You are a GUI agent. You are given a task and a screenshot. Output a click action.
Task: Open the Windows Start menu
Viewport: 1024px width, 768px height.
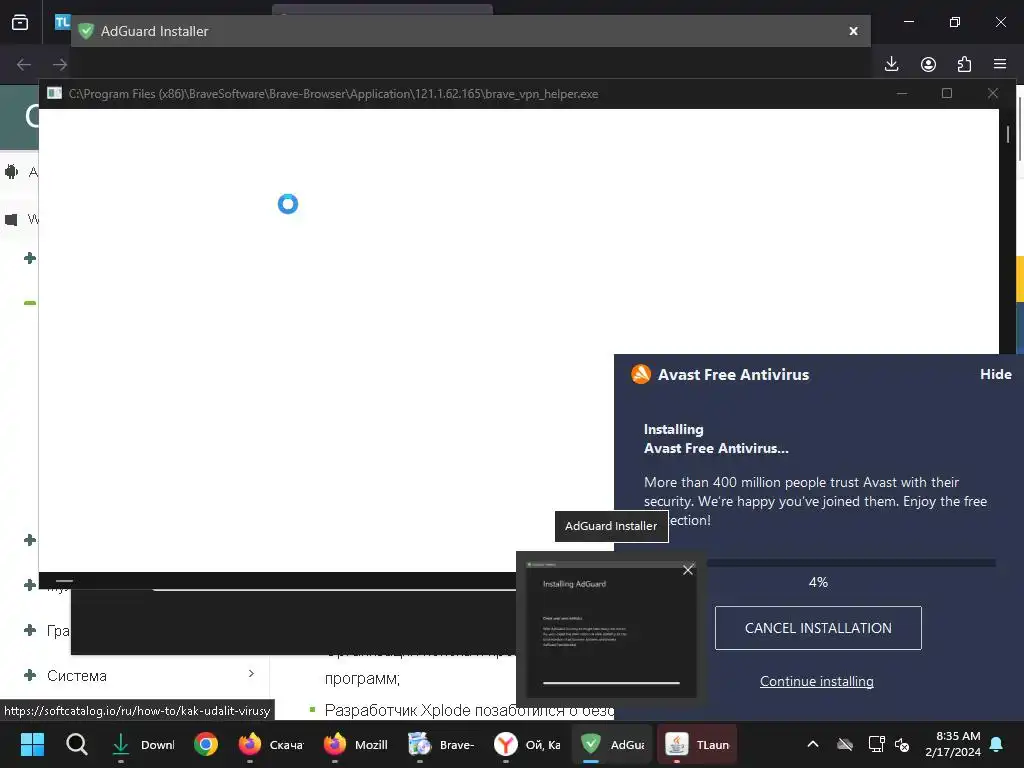(32, 744)
